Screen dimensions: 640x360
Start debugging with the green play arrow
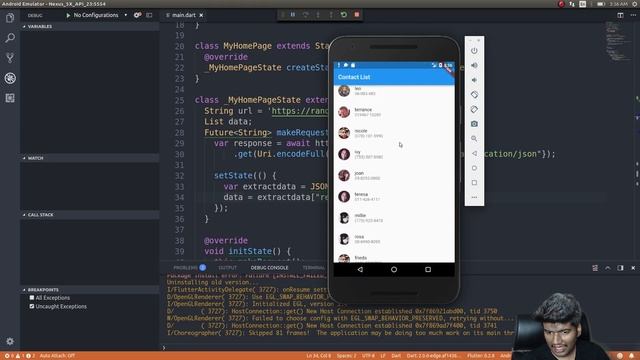coord(68,15)
